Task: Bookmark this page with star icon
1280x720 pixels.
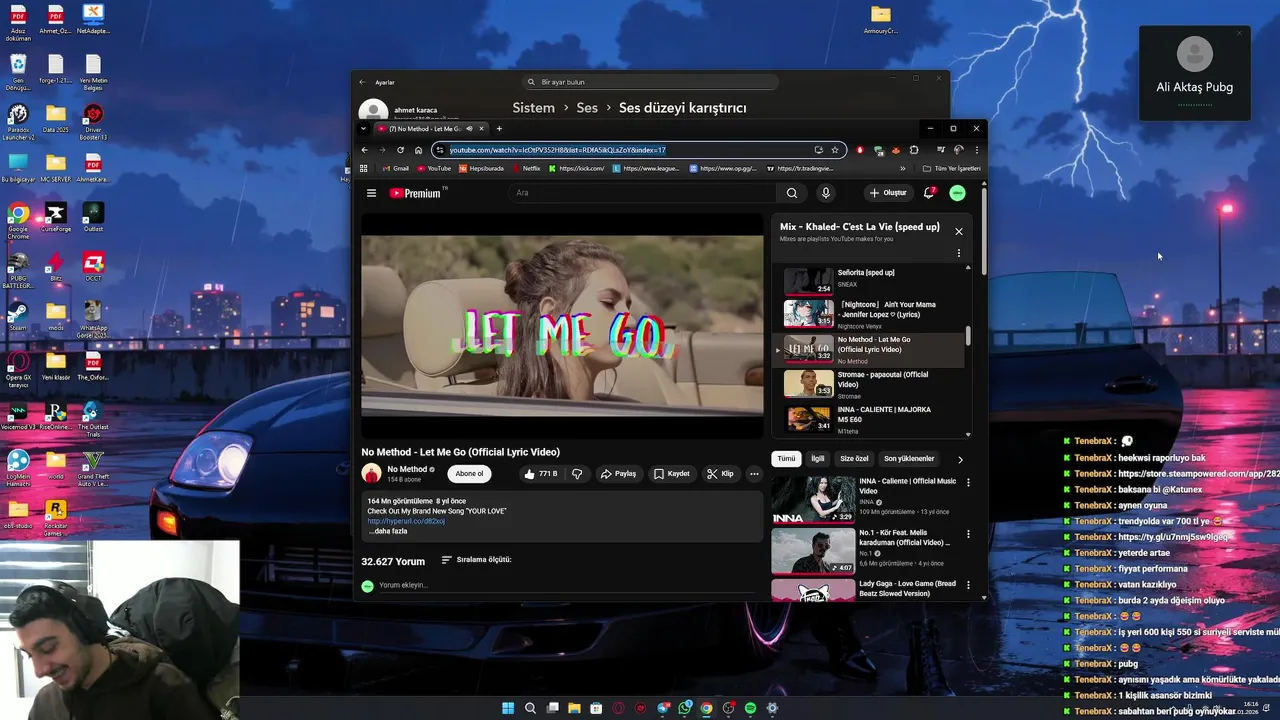Action: [835, 150]
